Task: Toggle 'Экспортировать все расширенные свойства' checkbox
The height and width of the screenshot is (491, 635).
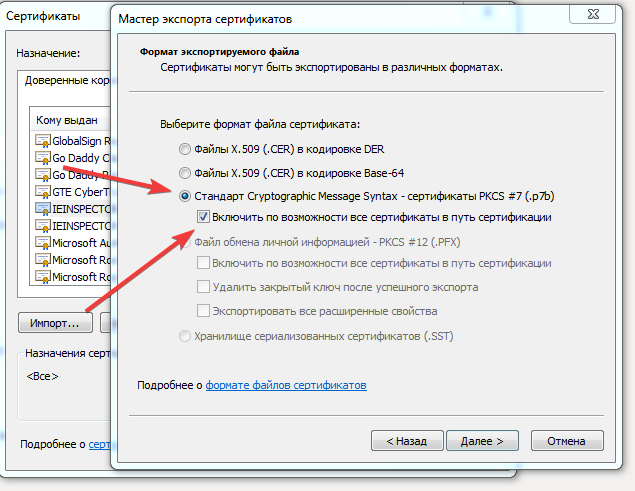Action: point(203,311)
